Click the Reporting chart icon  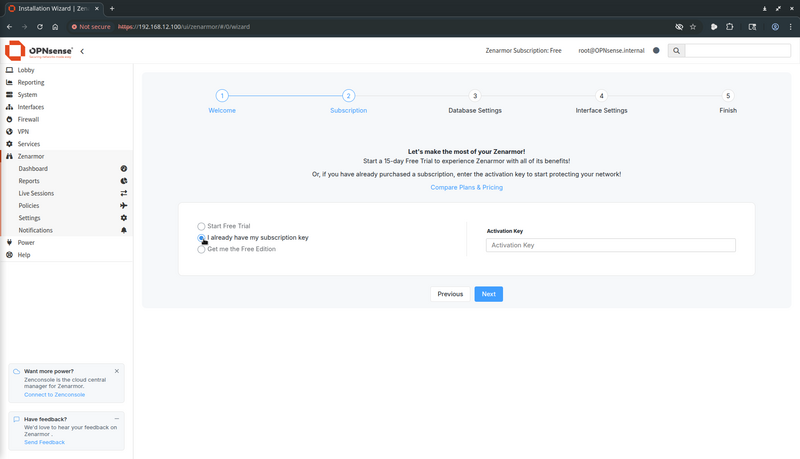pos(9,82)
